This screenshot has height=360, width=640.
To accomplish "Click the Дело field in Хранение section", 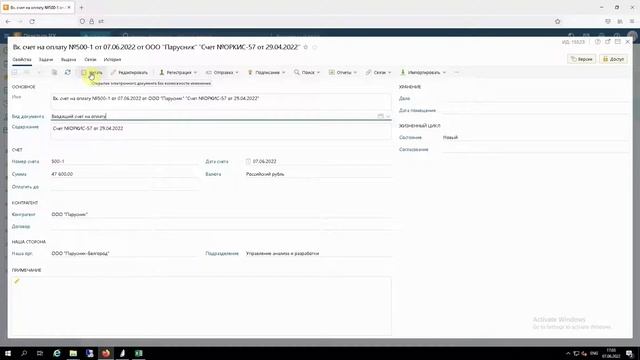I will [x=536, y=98].
